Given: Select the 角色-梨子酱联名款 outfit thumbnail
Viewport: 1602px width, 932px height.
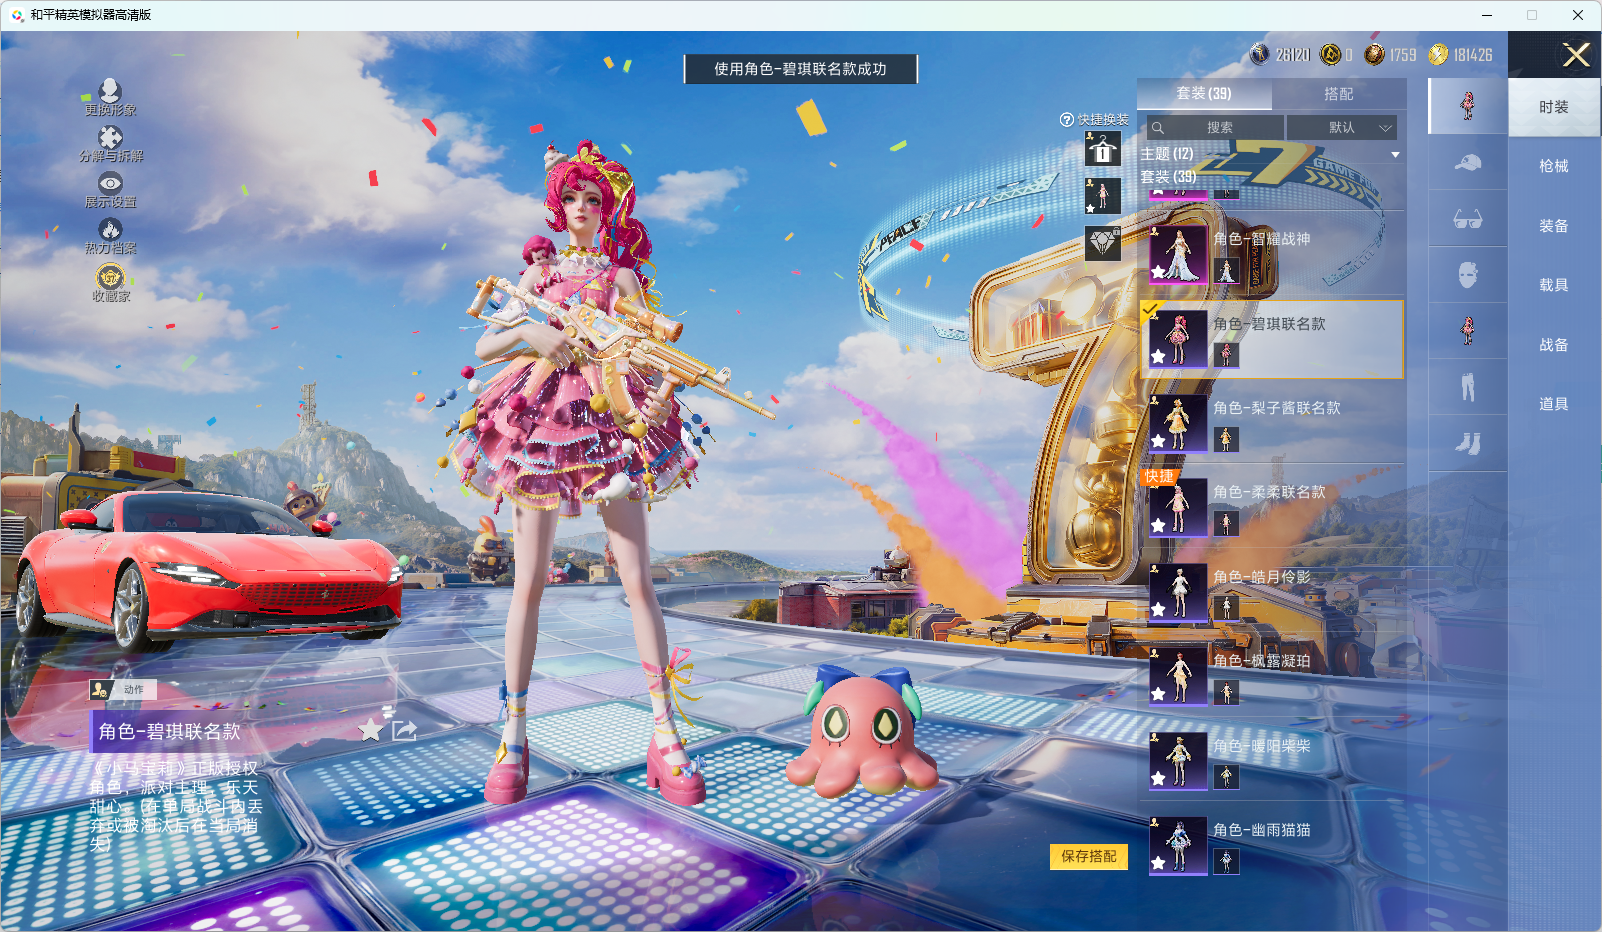Looking at the screenshot, I should coord(1178,423).
